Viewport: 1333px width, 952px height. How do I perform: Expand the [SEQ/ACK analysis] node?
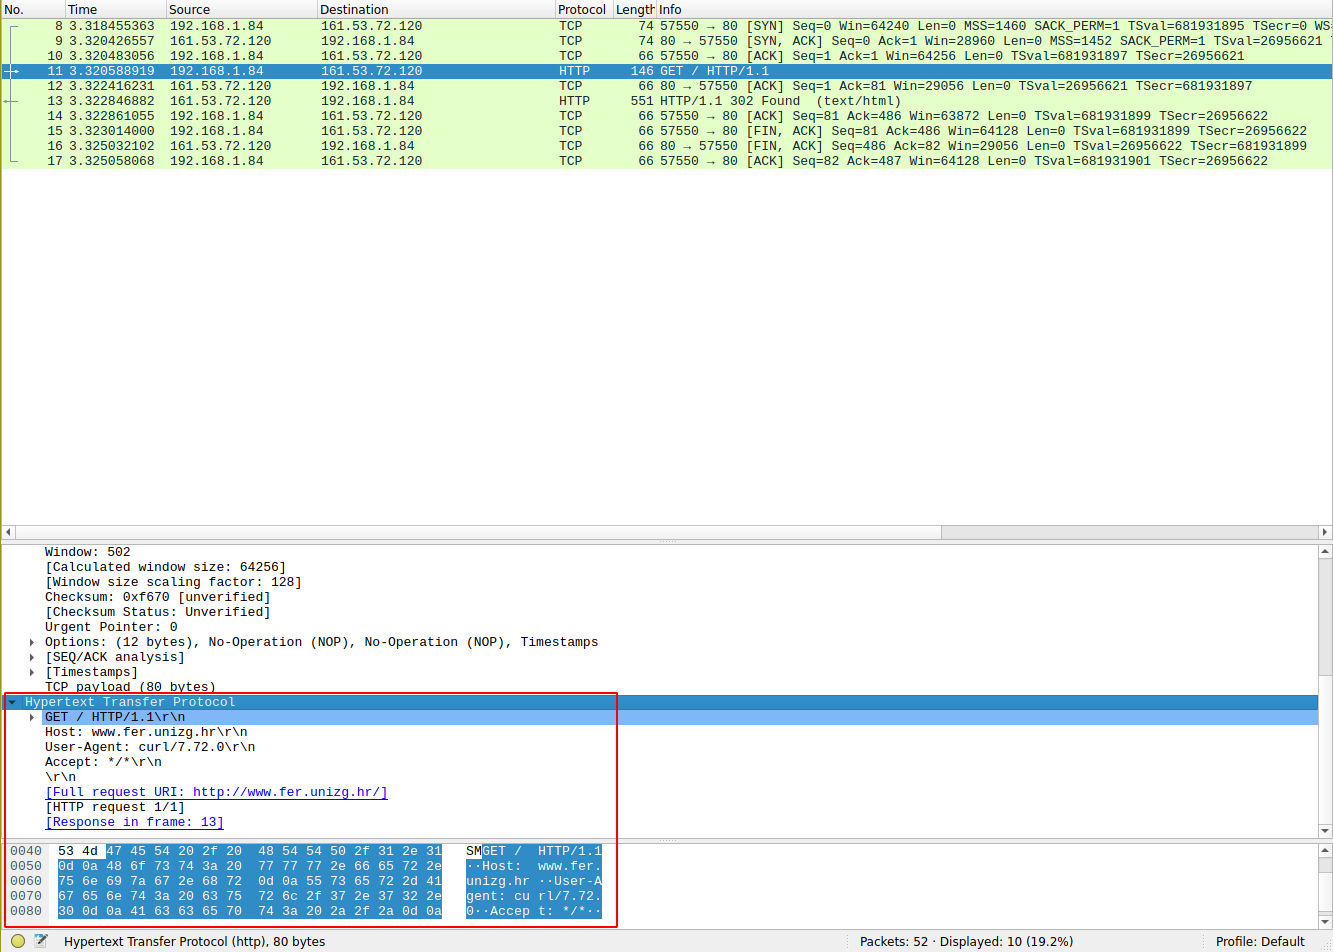tap(32, 657)
